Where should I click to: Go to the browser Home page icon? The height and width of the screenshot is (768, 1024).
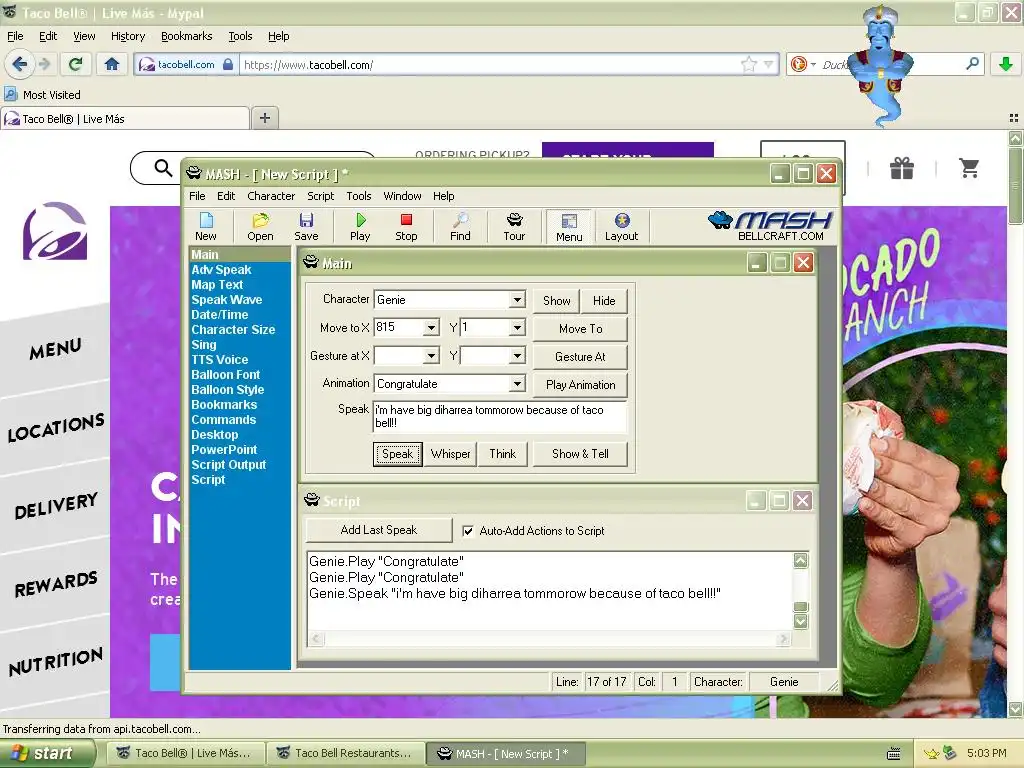[x=112, y=64]
